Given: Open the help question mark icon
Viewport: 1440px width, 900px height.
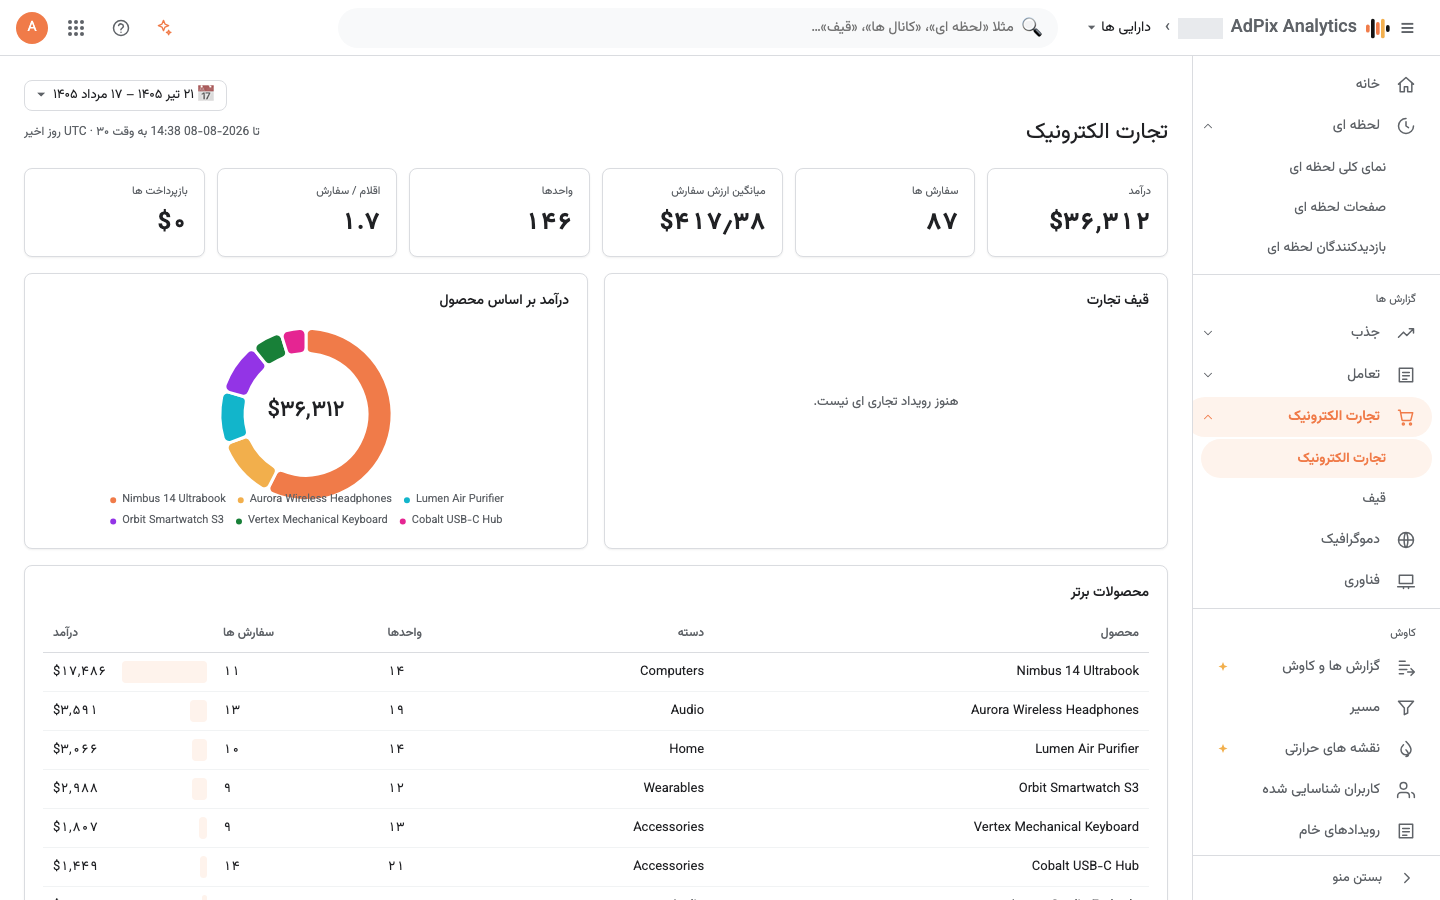Looking at the screenshot, I should pos(121,28).
